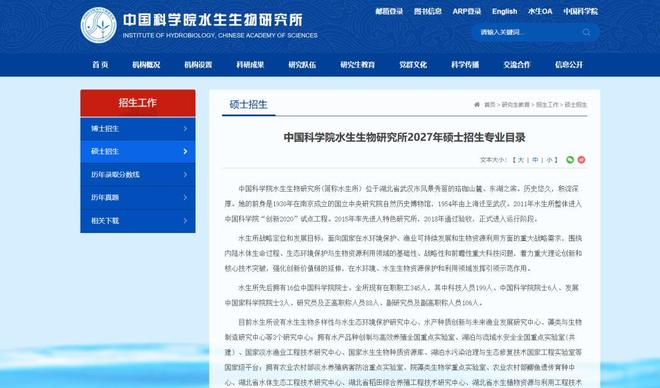Share the article via the green WeChat icon

pos(570,159)
